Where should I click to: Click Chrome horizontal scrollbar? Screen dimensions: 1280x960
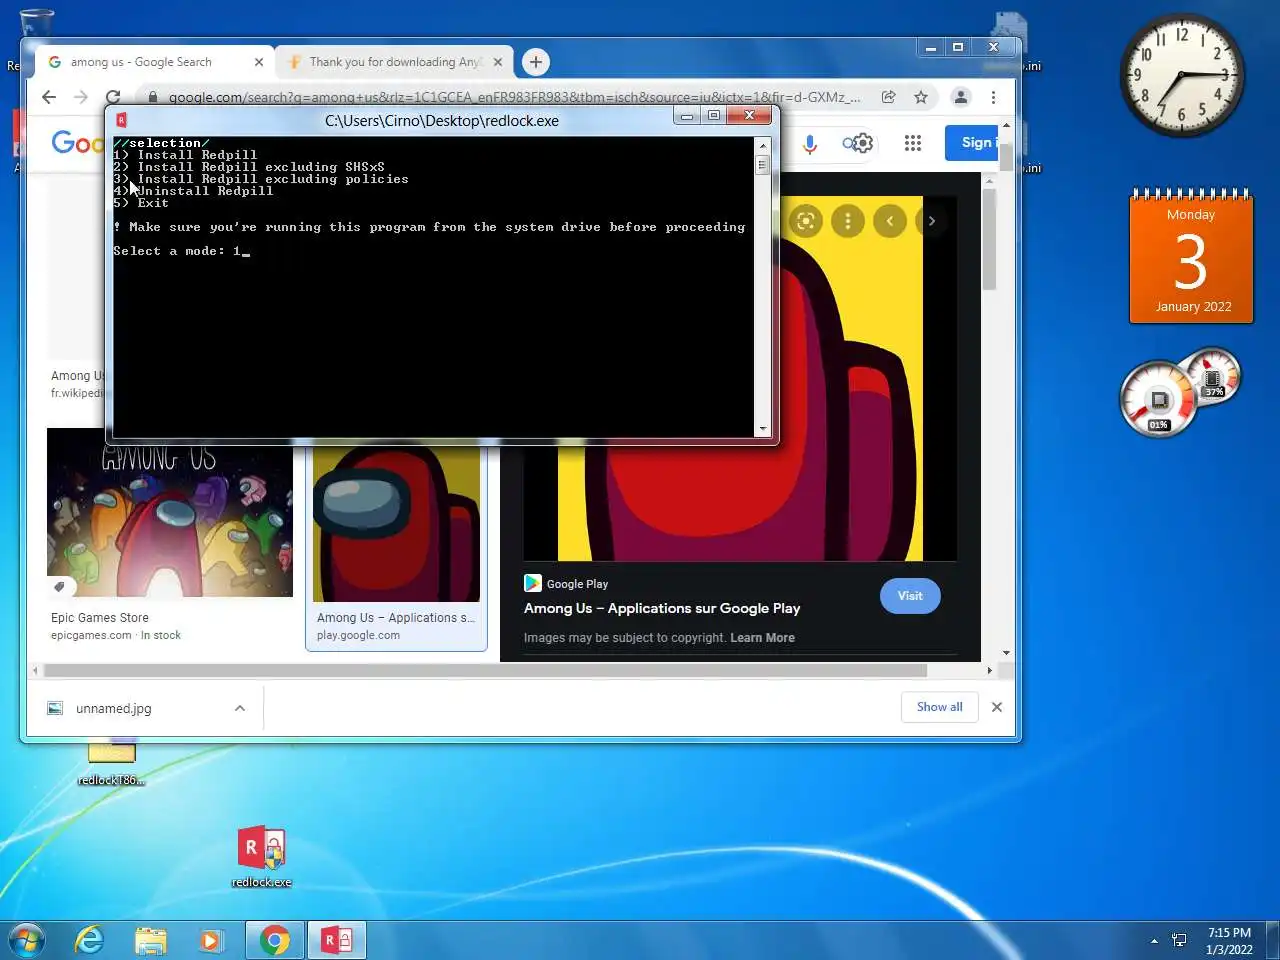pos(485,670)
